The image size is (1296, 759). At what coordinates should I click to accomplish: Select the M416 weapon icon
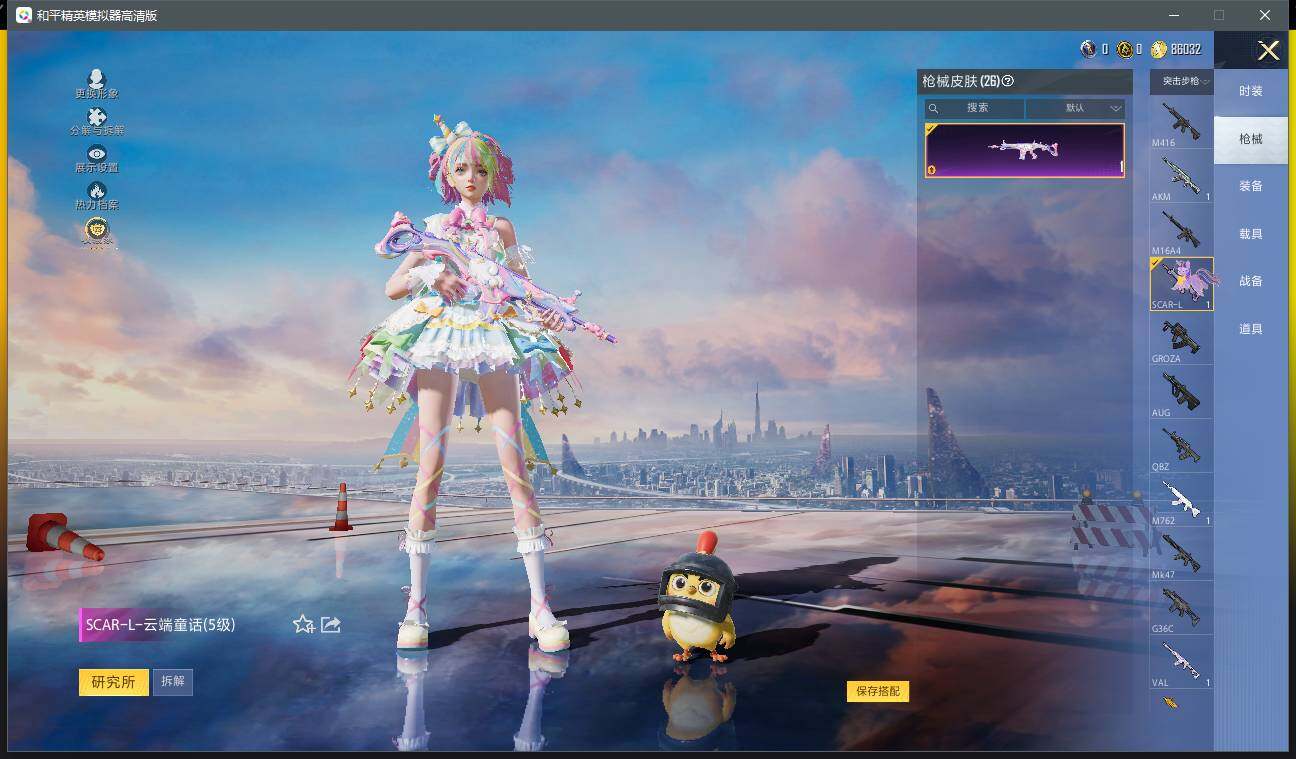coord(1182,122)
